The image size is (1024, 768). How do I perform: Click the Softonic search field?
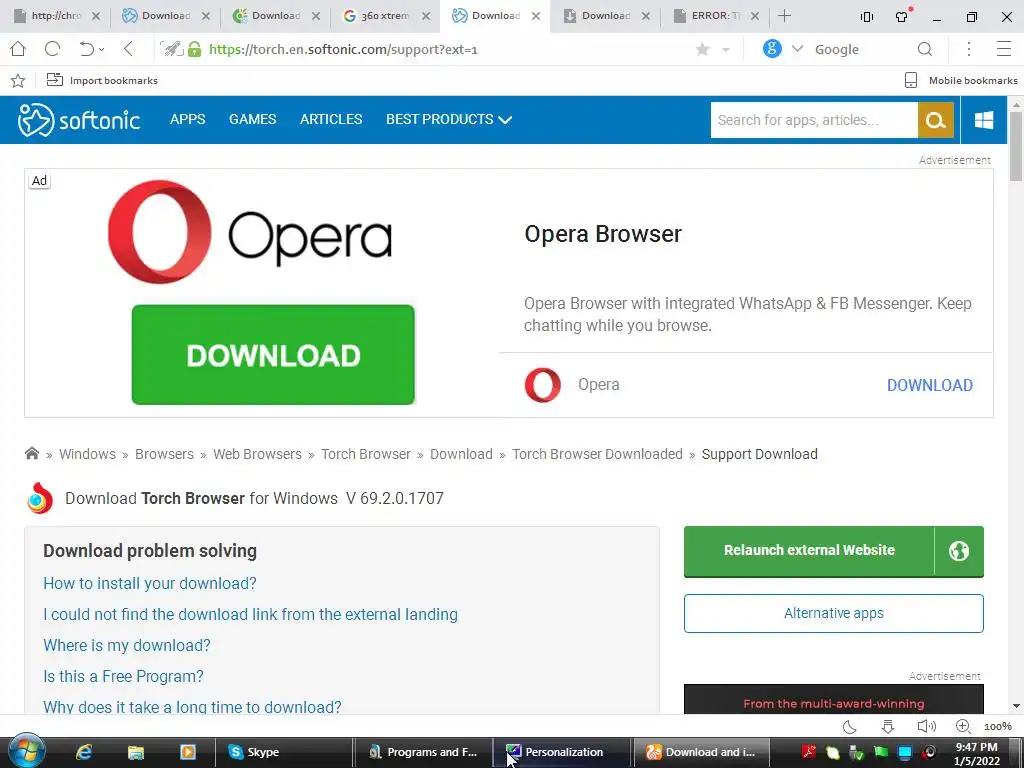click(814, 120)
